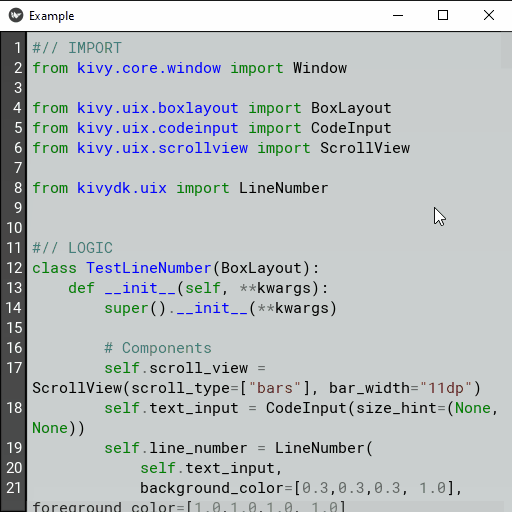Click 'self.line_number' on line 19
The image size is (512, 512).
click(x=176, y=448)
